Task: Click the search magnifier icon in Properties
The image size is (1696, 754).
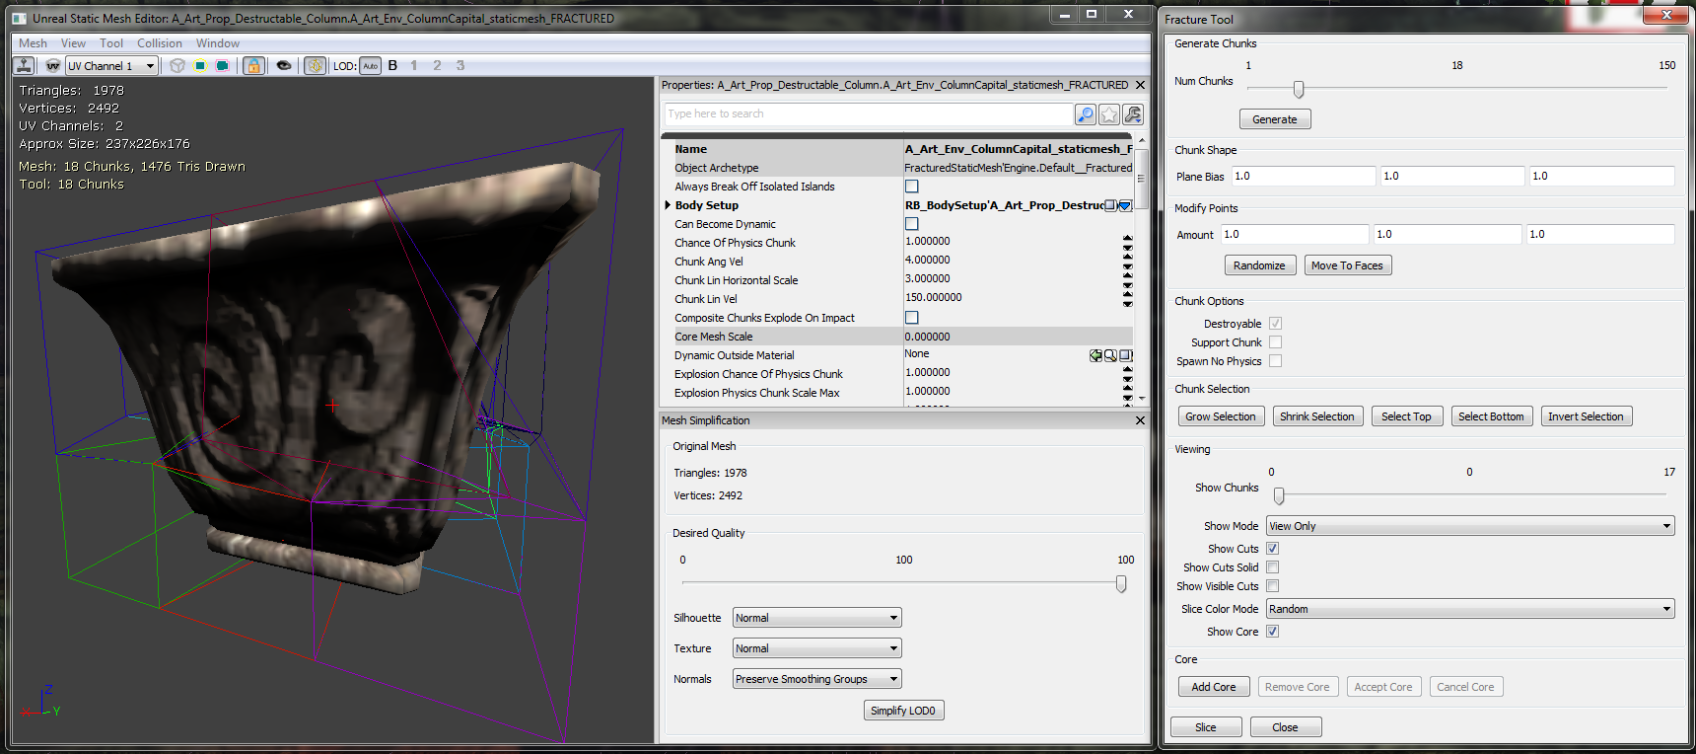Action: (1085, 115)
